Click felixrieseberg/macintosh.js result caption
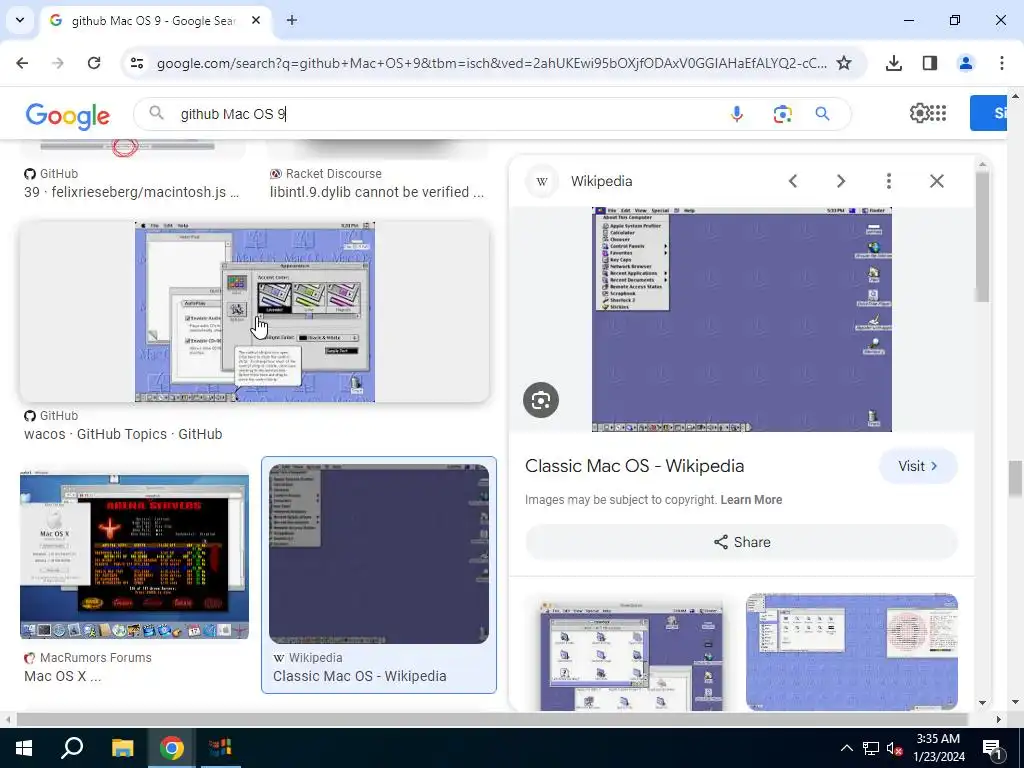The width and height of the screenshot is (1024, 768). (x=131, y=192)
